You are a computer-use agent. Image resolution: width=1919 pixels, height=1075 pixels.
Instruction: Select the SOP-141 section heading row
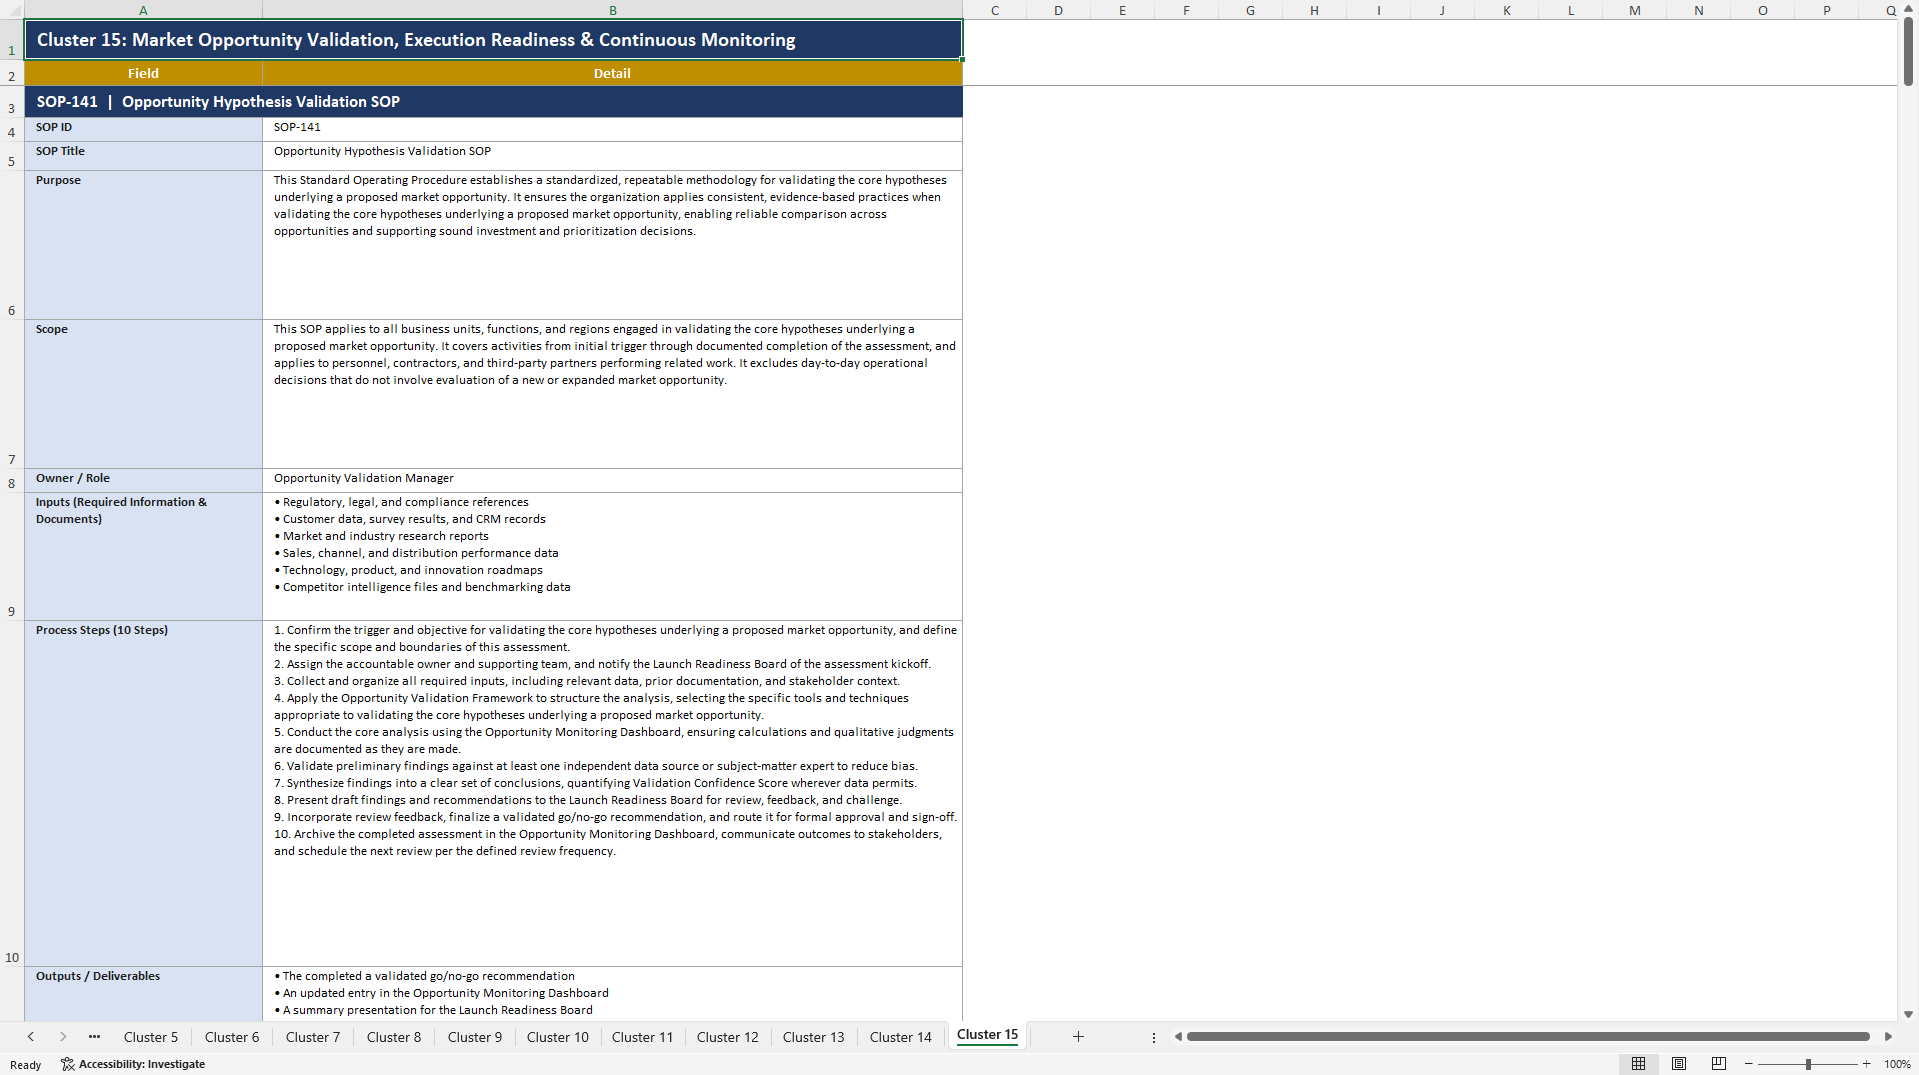click(493, 102)
